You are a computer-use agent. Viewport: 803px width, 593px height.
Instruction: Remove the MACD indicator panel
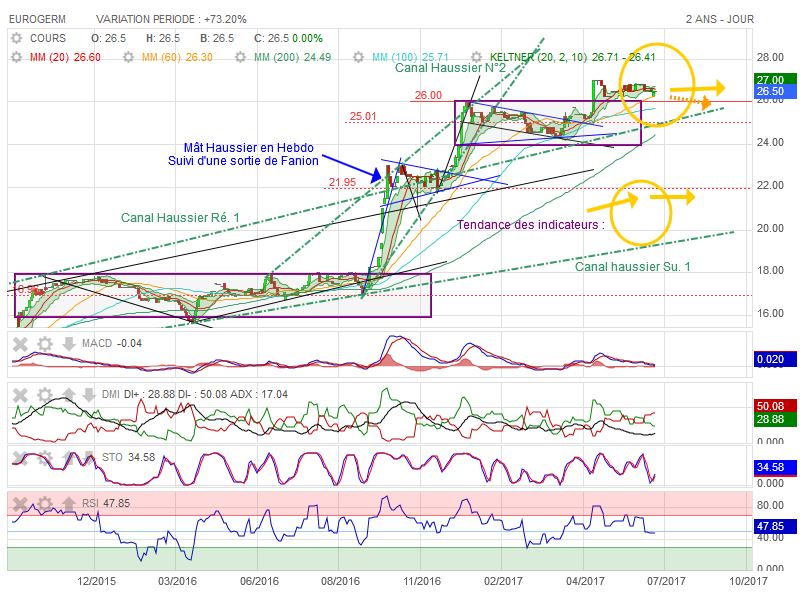pyautogui.click(x=20, y=344)
